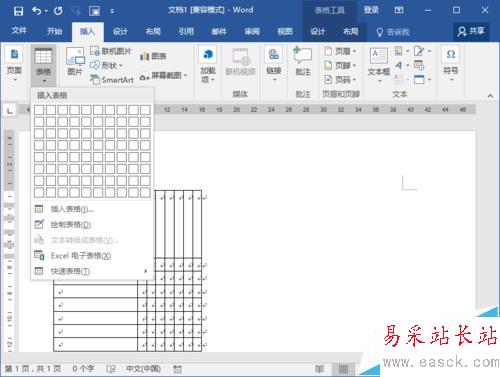Screen dimensions: 500x377
Task: Insert a SmartArt graphic
Action: [x=112, y=80]
